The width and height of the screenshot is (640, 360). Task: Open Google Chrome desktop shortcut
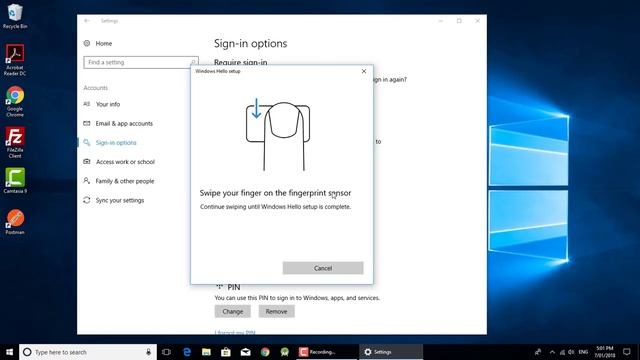point(15,102)
